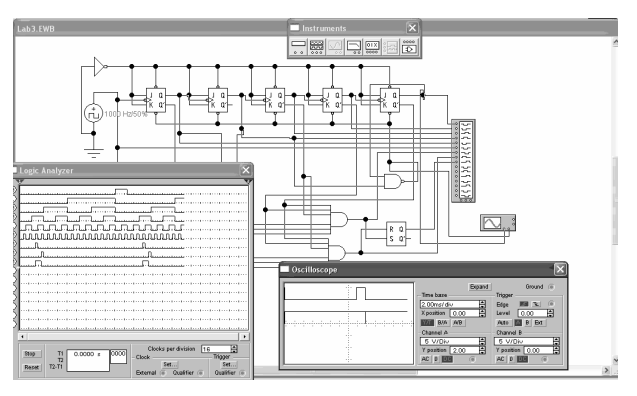
Task: Set the trigger source to channel B
Action: coord(527,322)
